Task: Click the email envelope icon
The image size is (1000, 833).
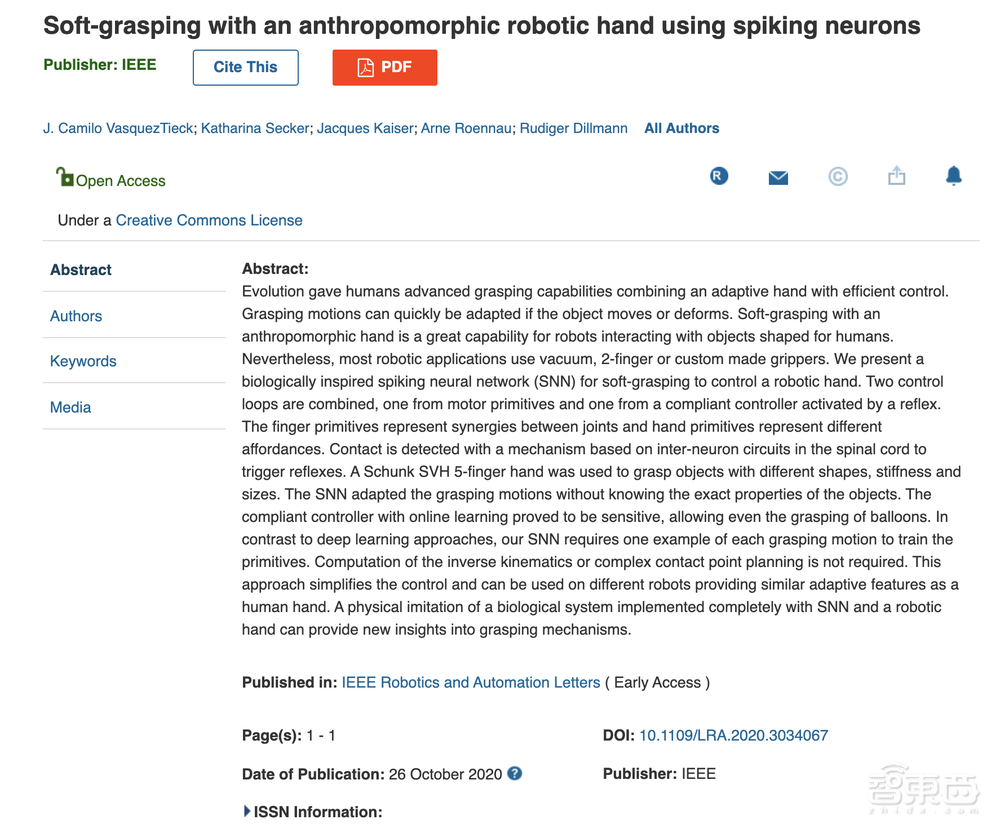Action: point(778,178)
